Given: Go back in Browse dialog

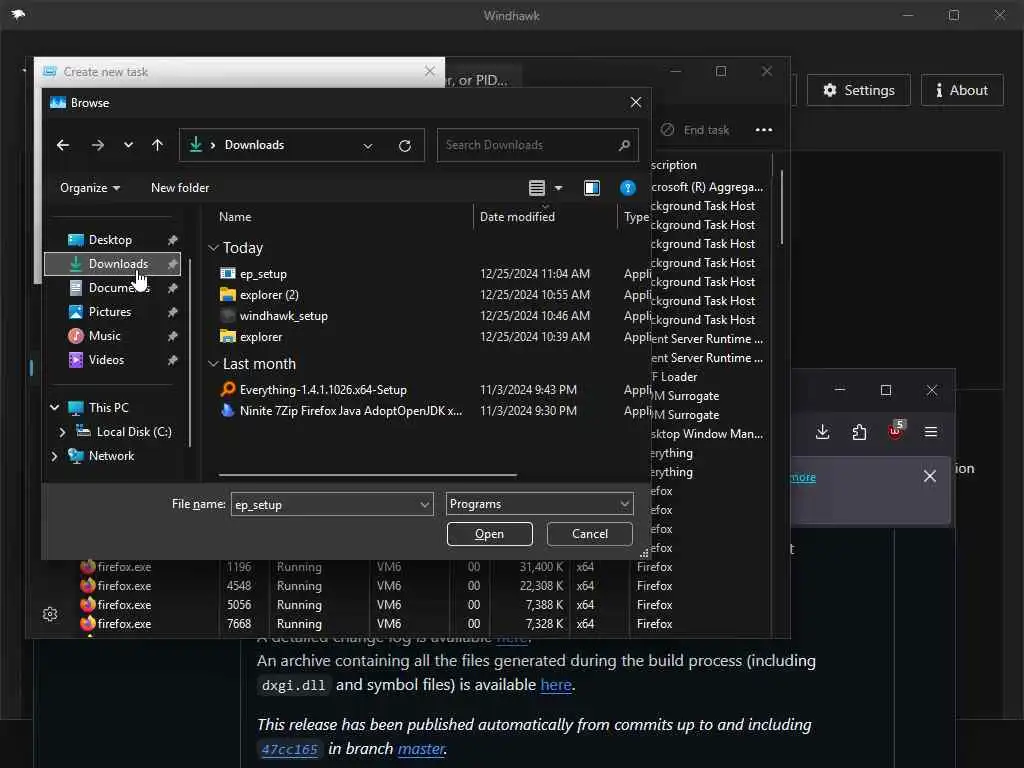Looking at the screenshot, I should tap(63, 145).
